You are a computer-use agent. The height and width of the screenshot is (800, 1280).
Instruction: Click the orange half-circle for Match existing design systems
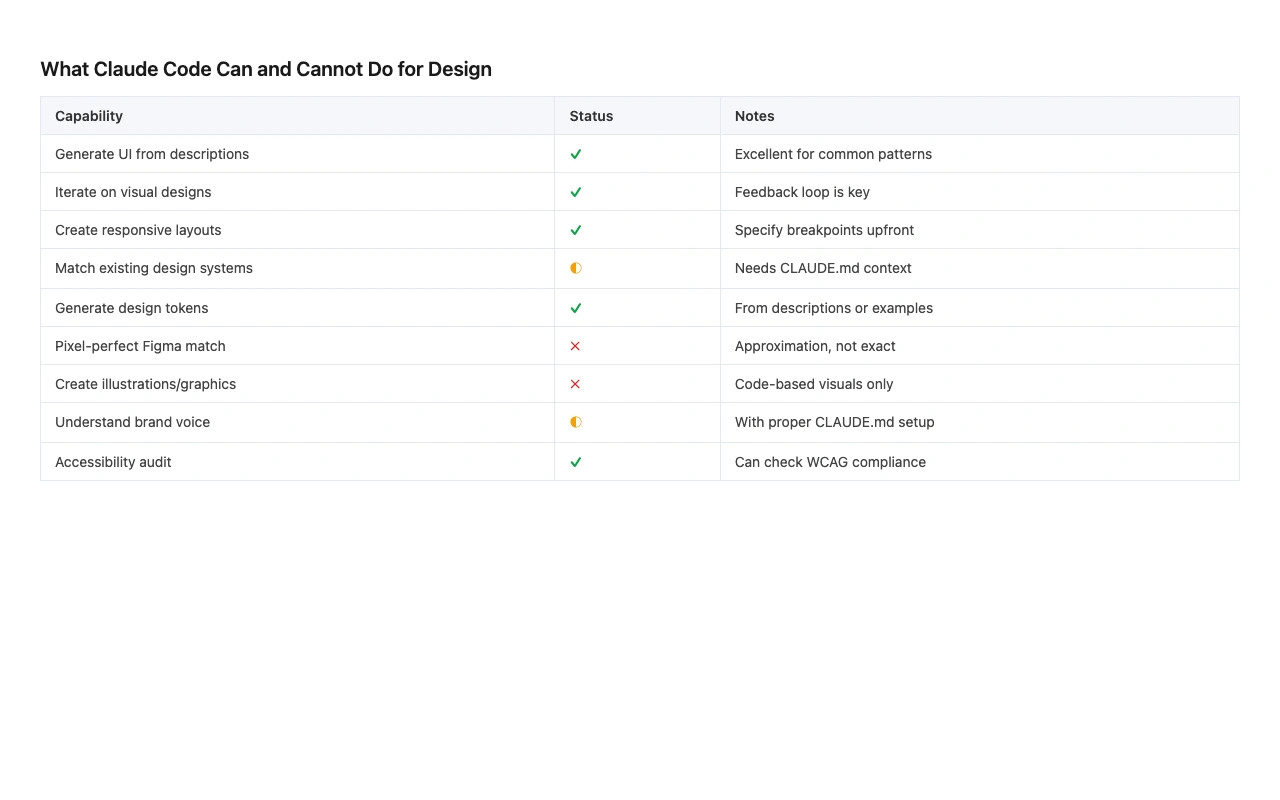576,268
